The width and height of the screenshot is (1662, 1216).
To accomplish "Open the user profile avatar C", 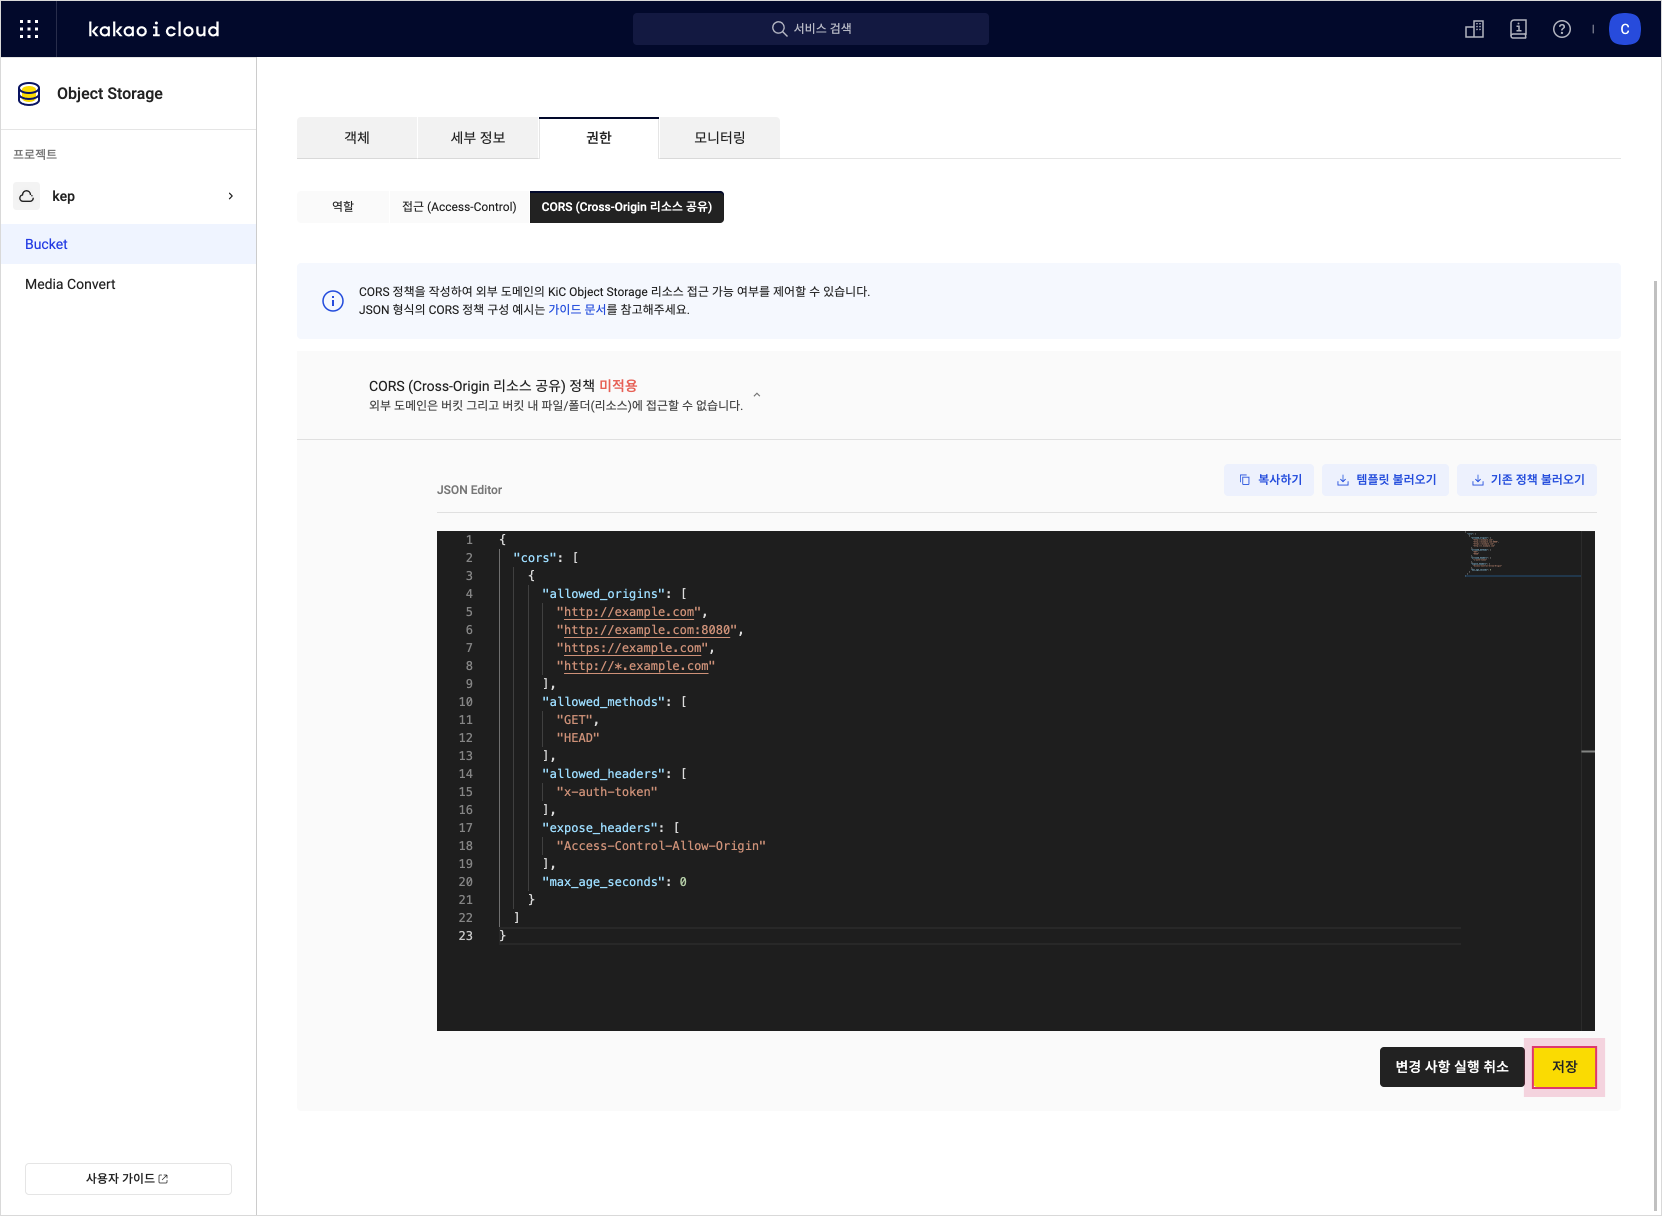I will point(1625,29).
